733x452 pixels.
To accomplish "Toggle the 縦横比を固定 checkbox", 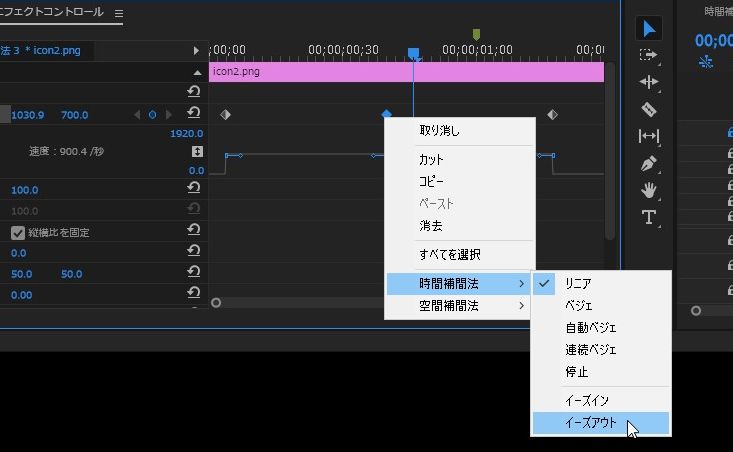I will (18, 233).
